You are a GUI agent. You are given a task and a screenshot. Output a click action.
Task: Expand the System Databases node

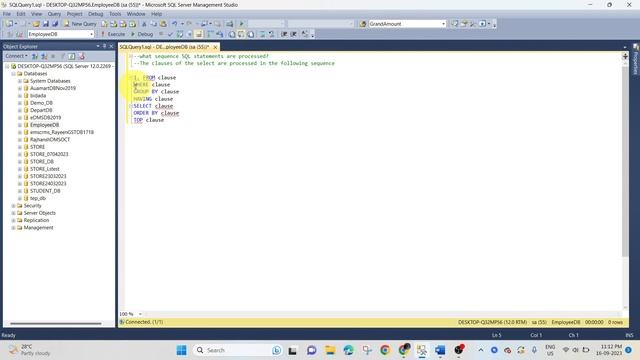pyautogui.click(x=20, y=81)
